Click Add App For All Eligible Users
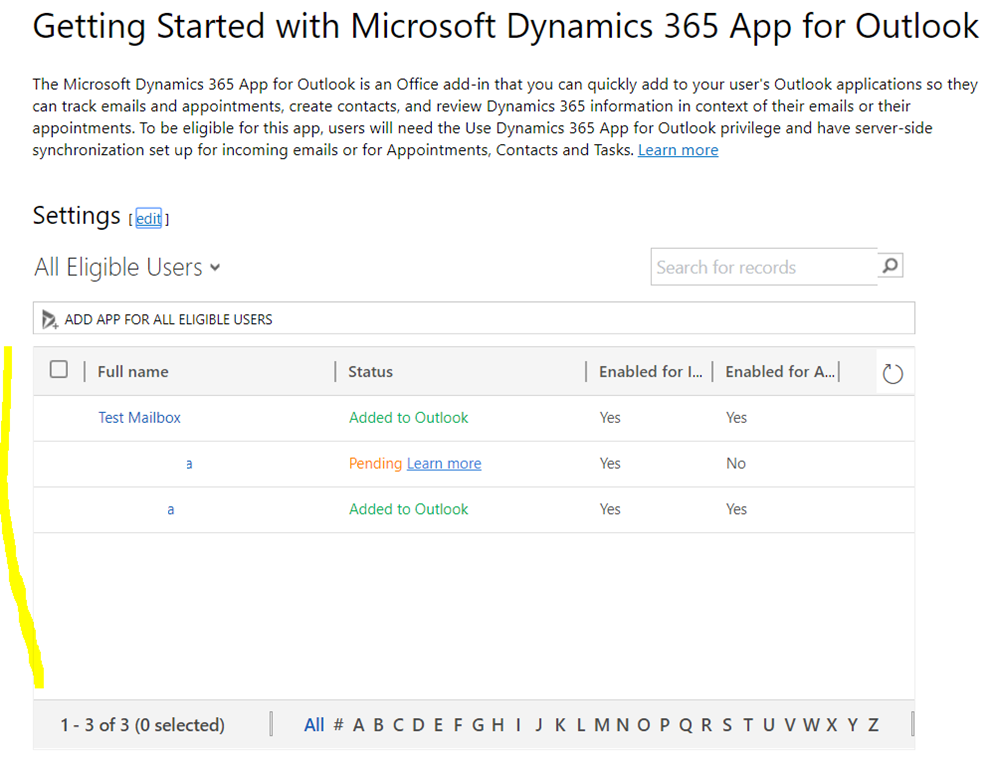The image size is (994, 768). point(168,319)
